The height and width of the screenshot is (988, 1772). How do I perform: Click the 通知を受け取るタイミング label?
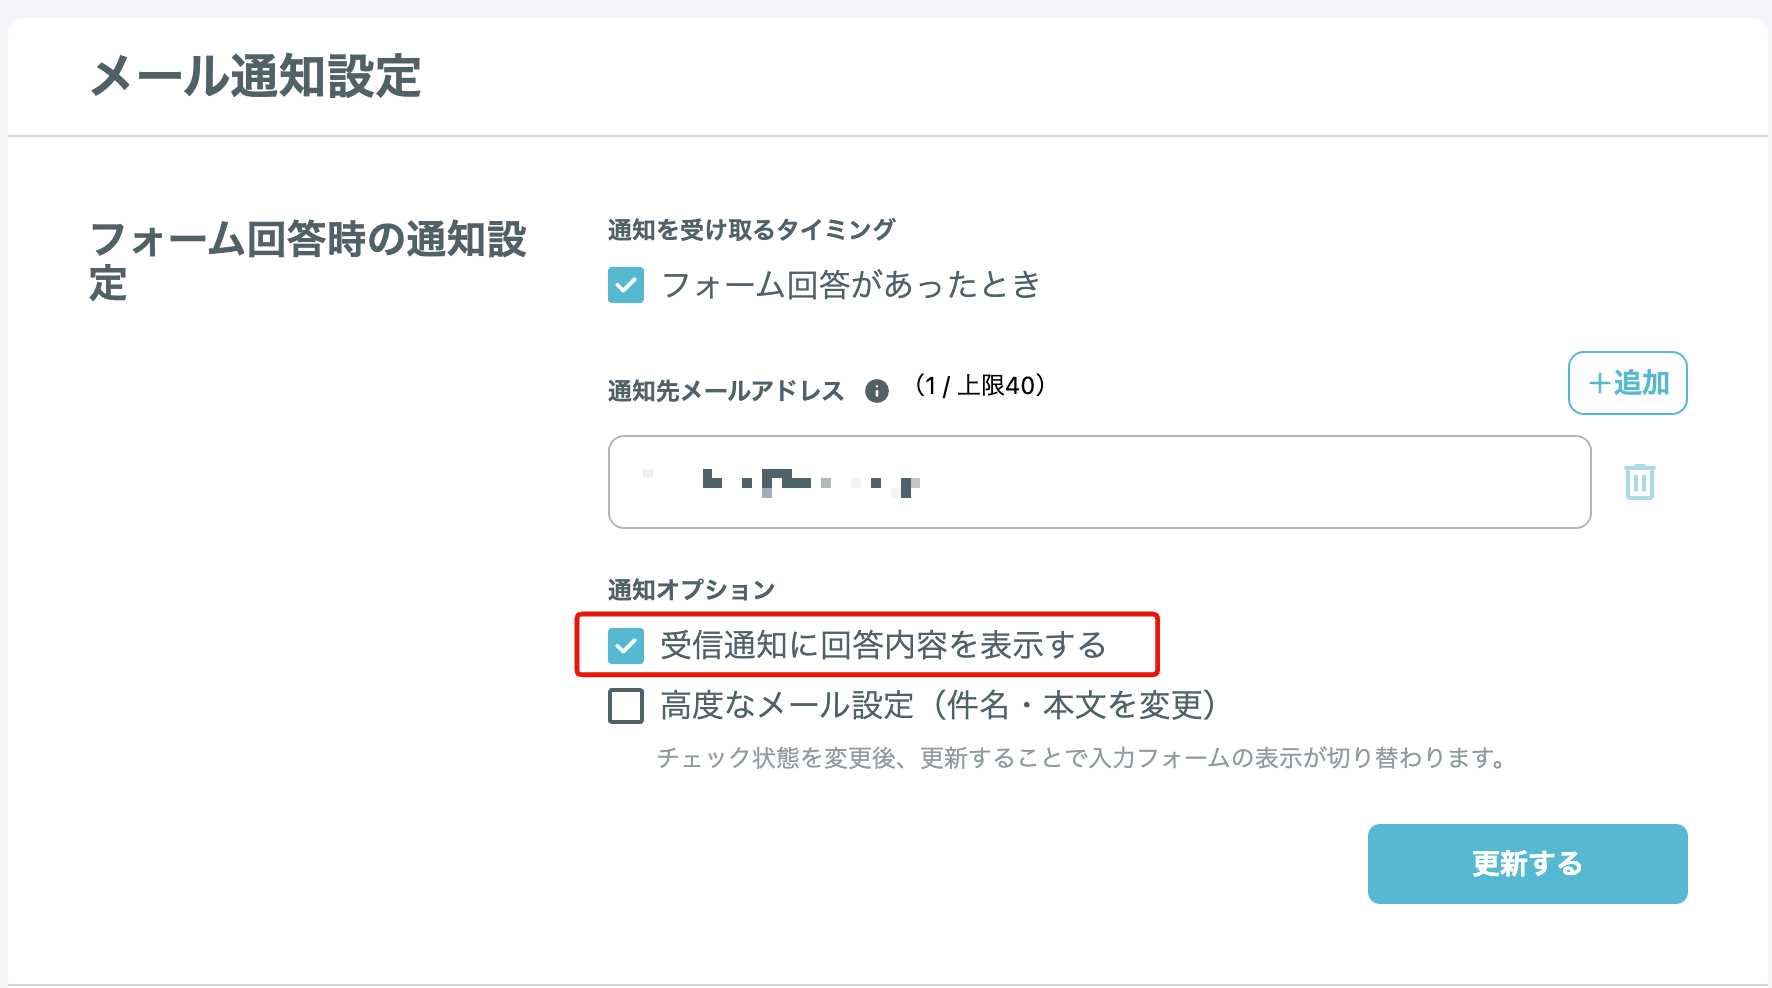751,230
